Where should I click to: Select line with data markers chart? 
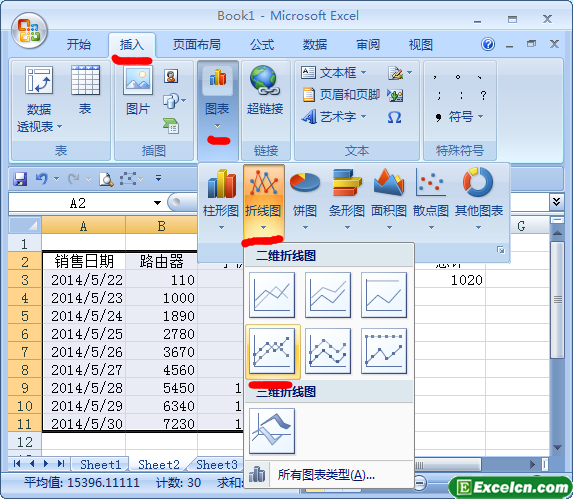pos(272,351)
